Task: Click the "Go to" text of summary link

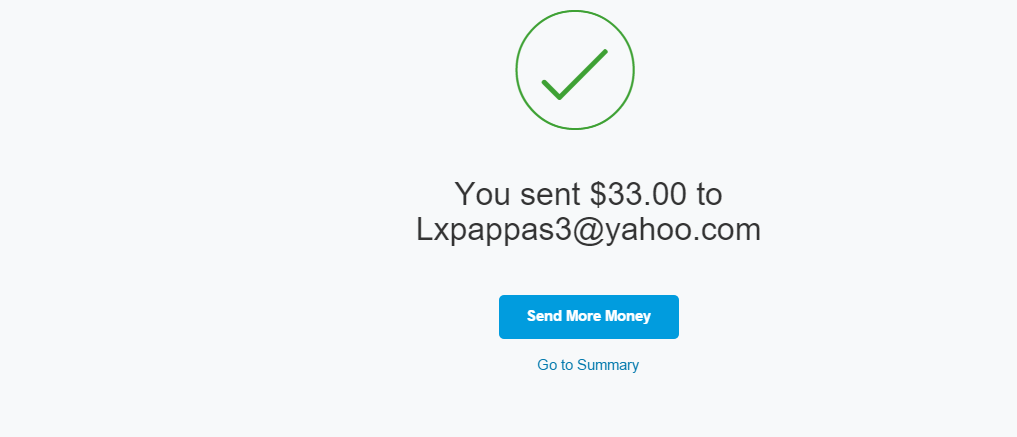Action: [x=555, y=365]
